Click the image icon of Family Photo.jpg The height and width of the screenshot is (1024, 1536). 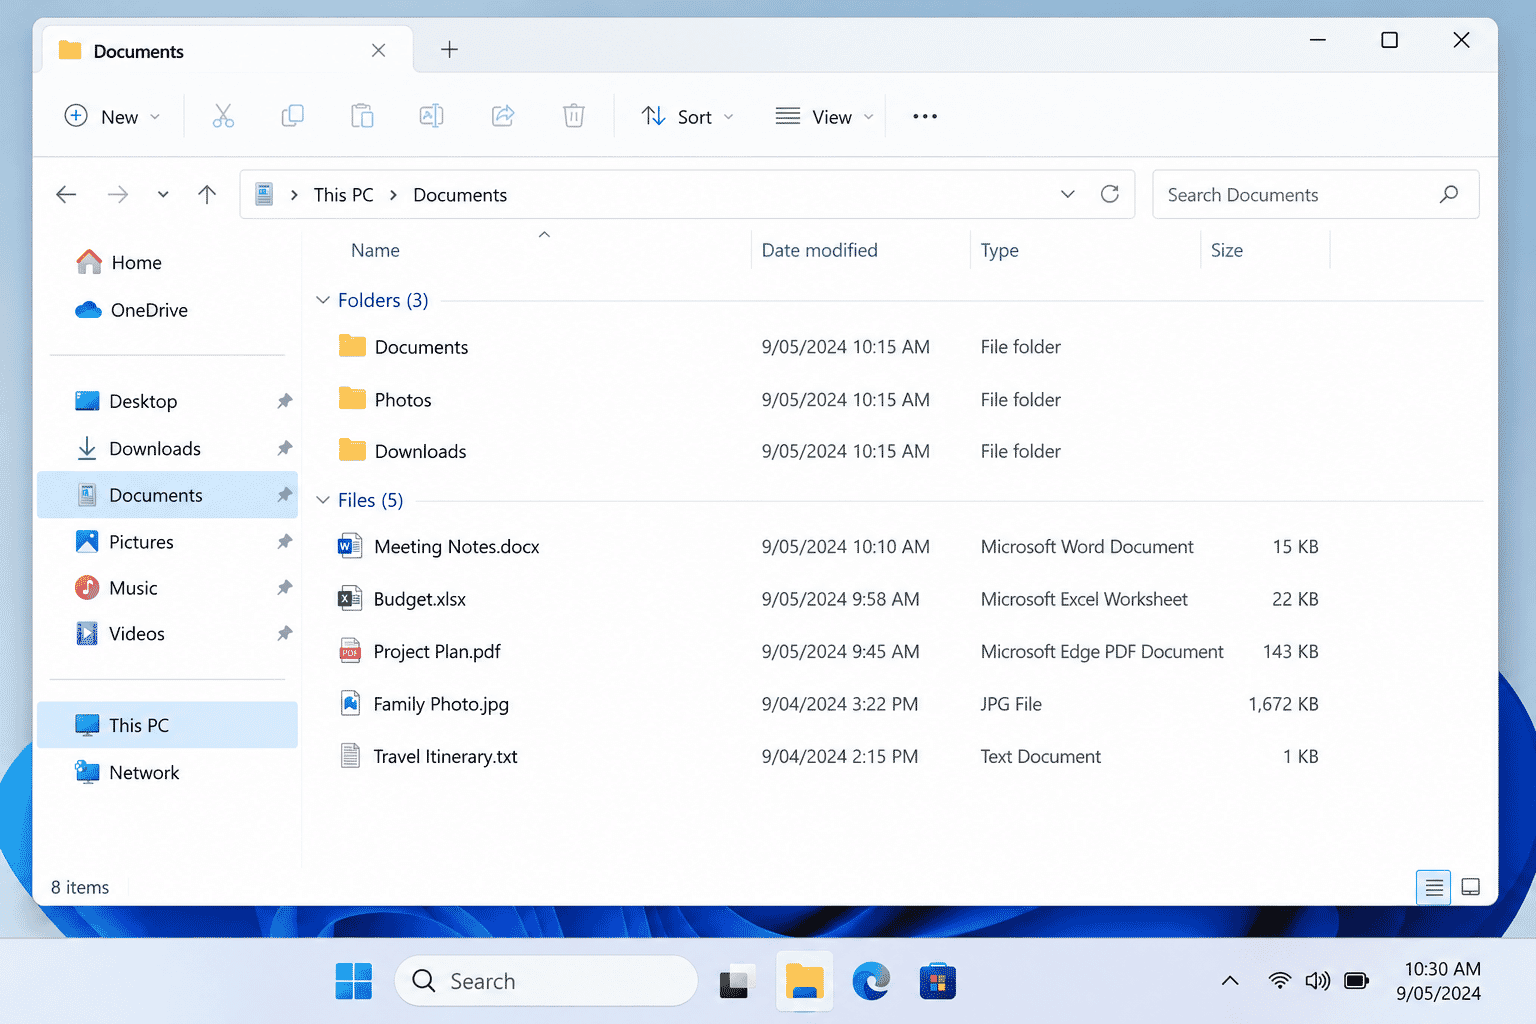(x=350, y=704)
